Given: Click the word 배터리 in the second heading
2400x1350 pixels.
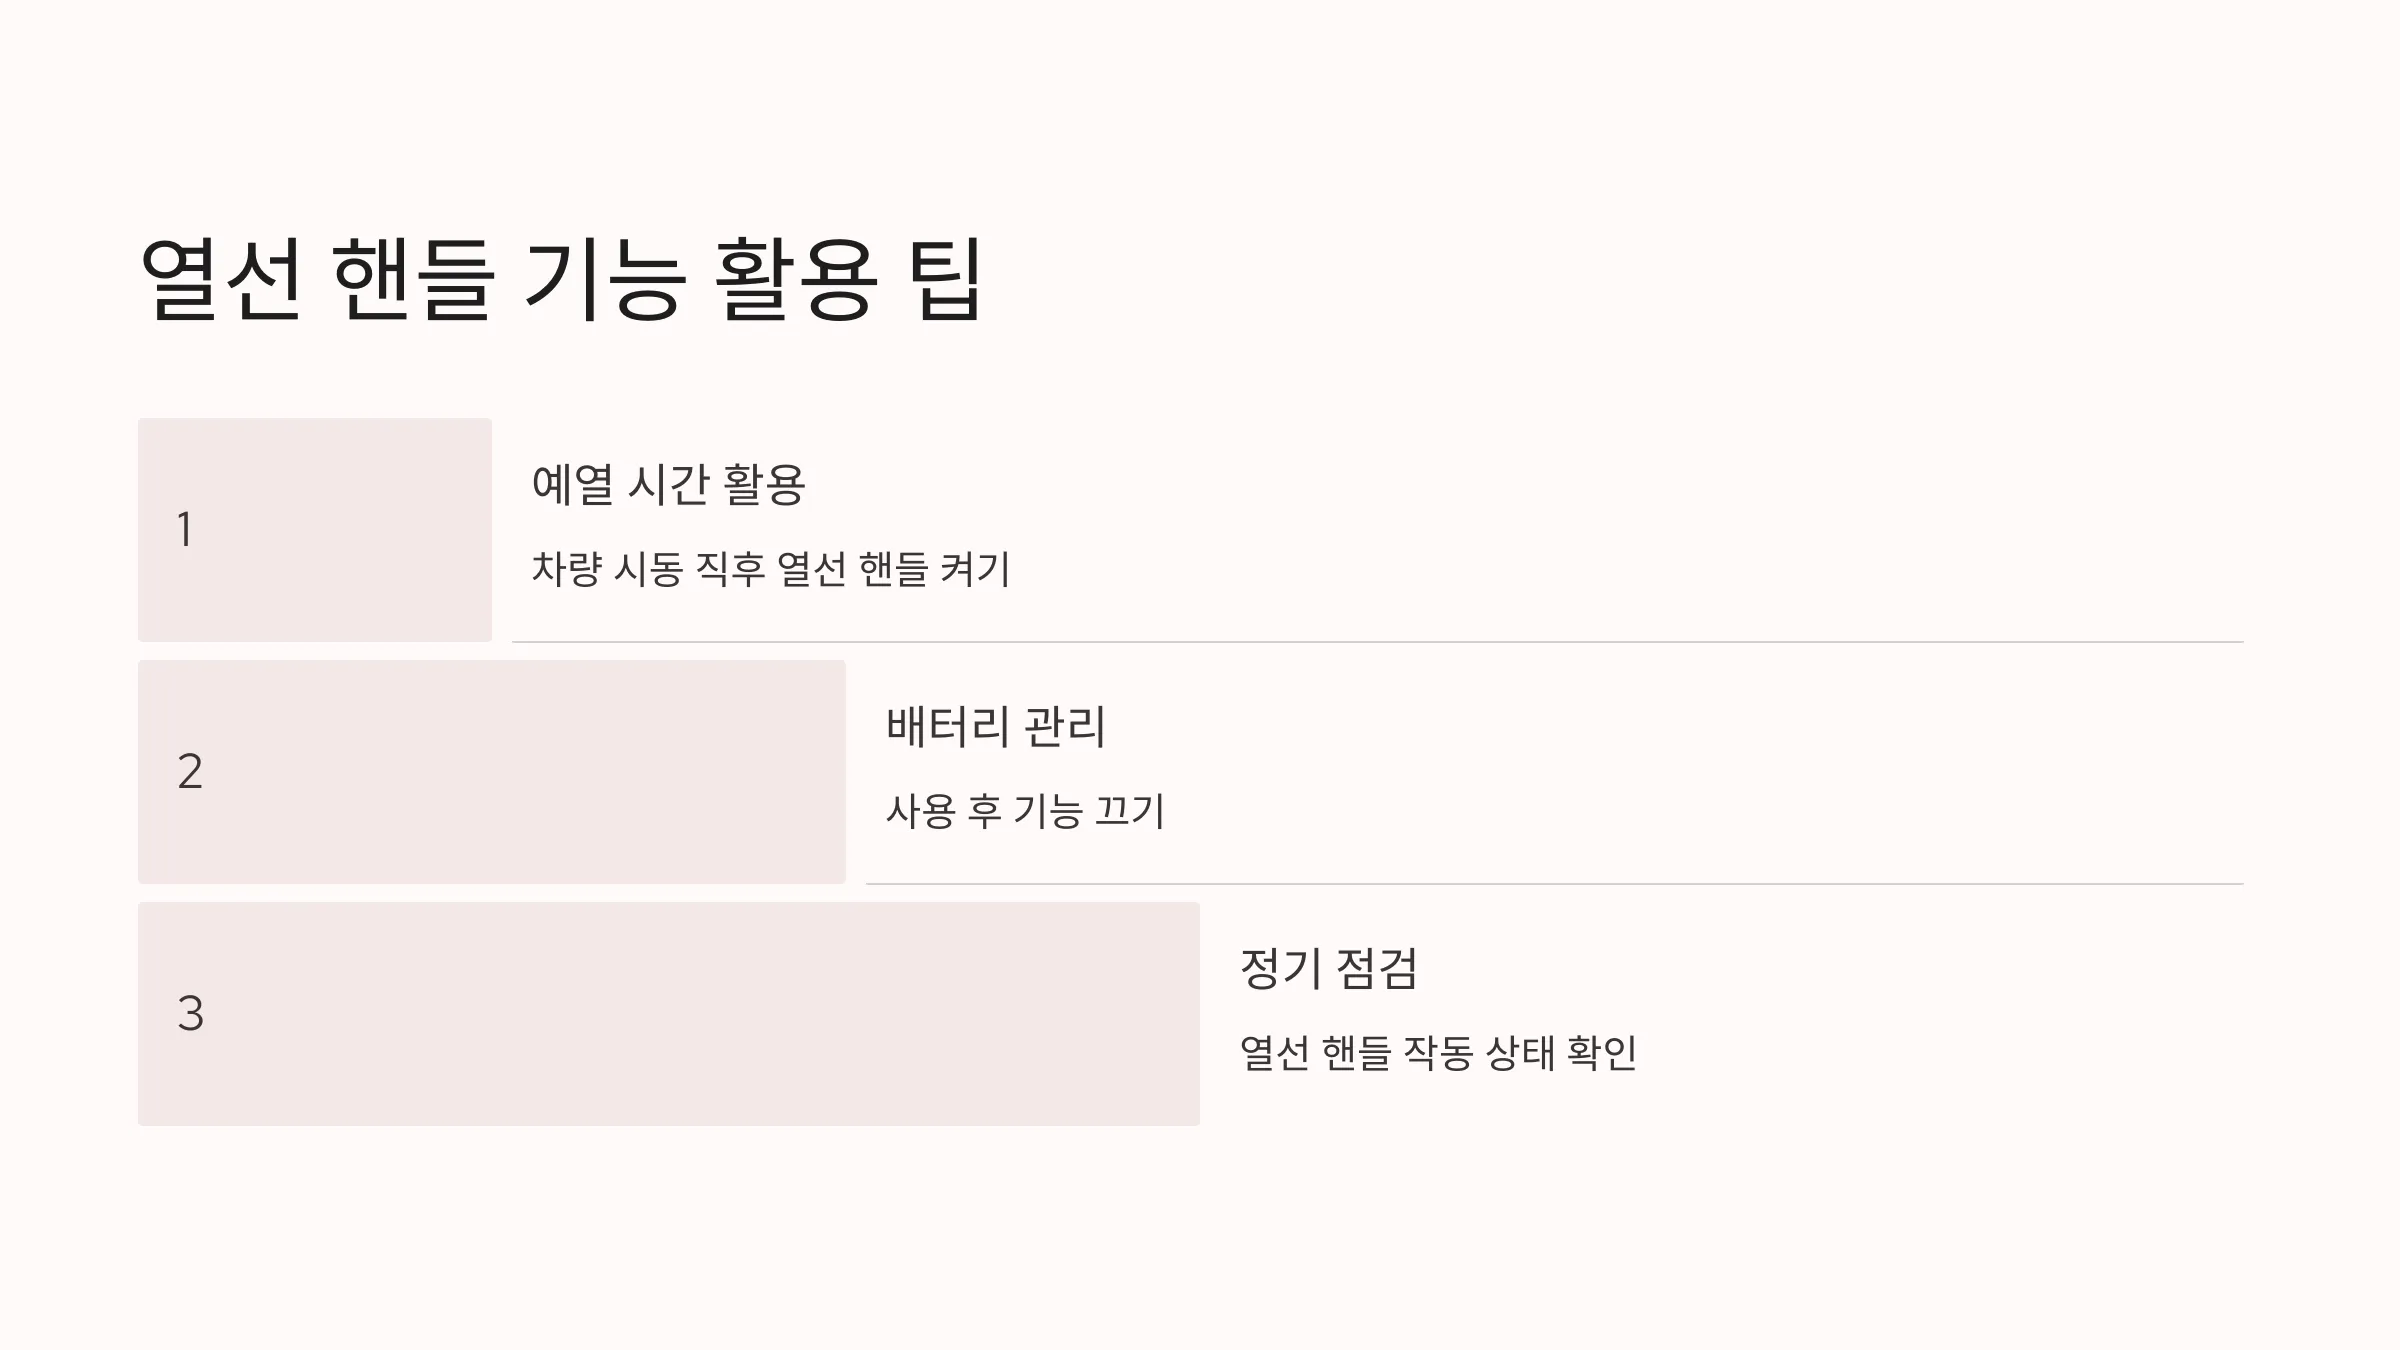Looking at the screenshot, I should pos(947,726).
